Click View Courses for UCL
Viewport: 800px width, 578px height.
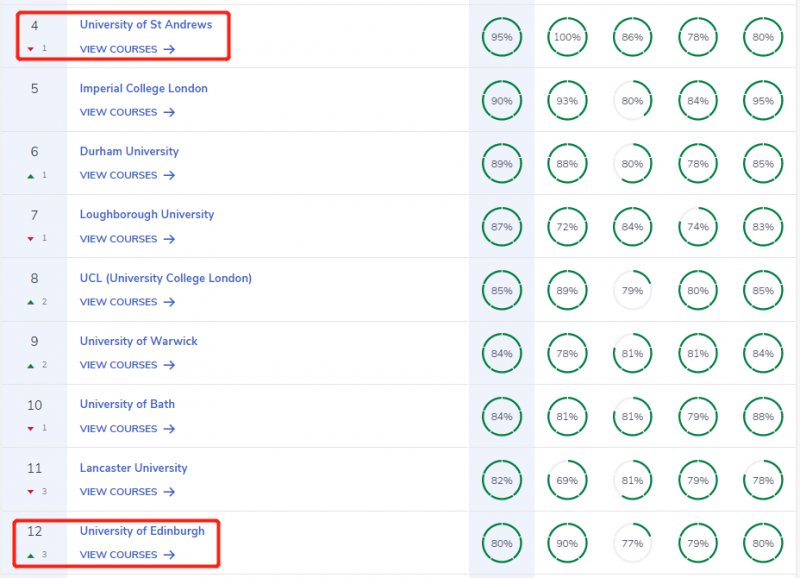[127, 302]
